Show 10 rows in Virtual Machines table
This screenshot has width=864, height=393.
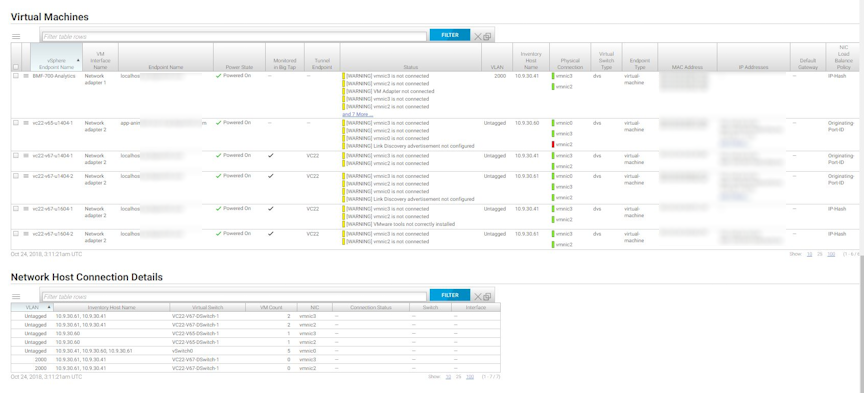[x=809, y=254]
